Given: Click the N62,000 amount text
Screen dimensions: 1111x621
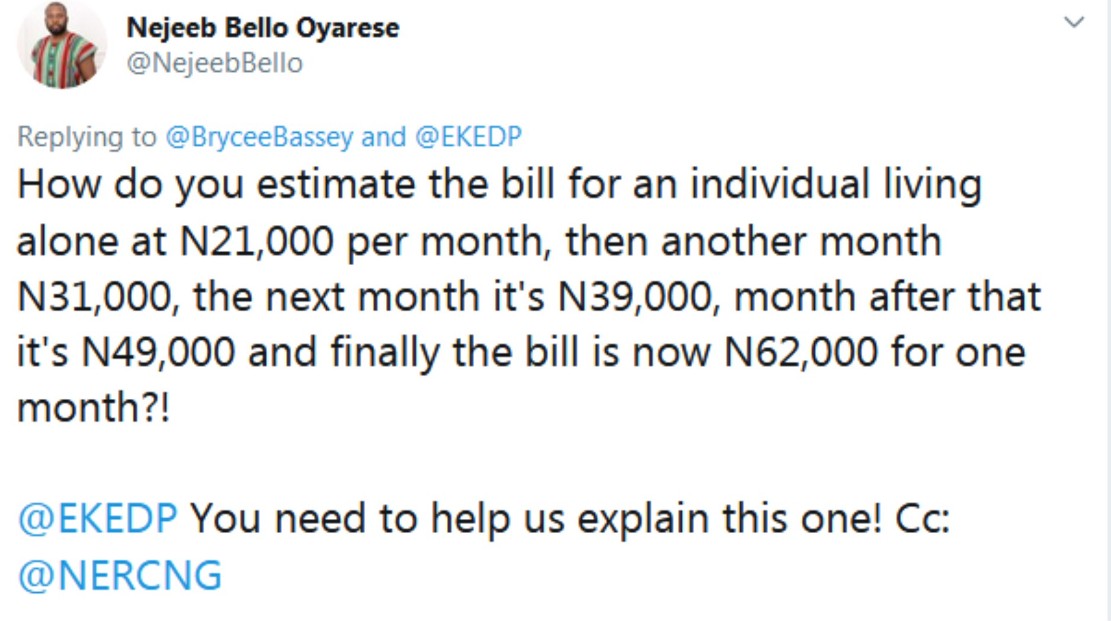Looking at the screenshot, I should point(801,352).
